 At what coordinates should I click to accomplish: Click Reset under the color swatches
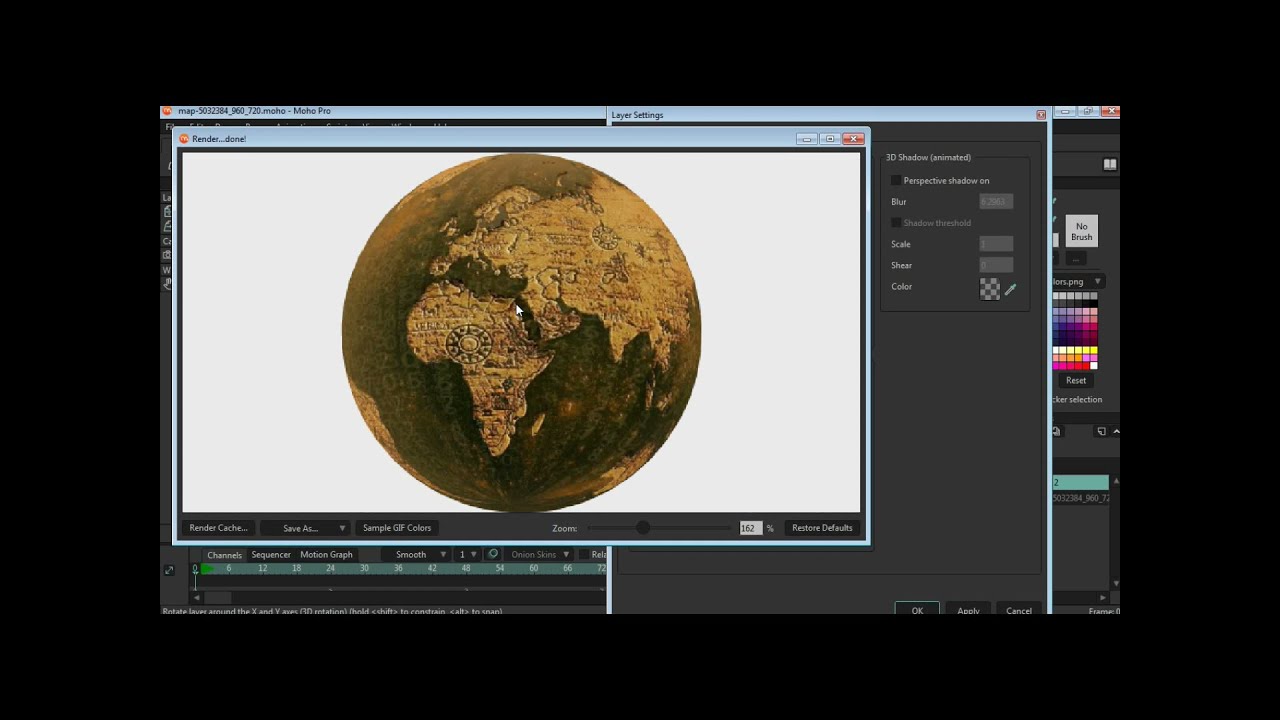(x=1076, y=381)
